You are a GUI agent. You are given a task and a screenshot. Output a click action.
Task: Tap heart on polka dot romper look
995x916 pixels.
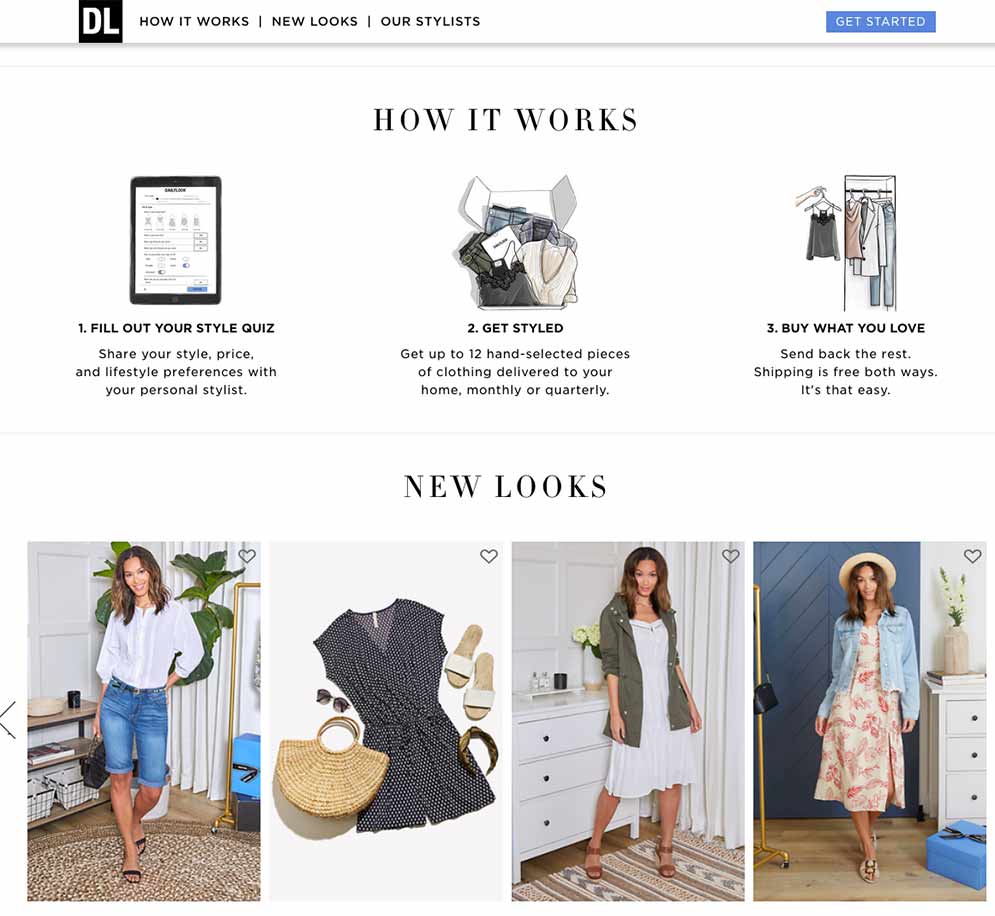tap(489, 556)
